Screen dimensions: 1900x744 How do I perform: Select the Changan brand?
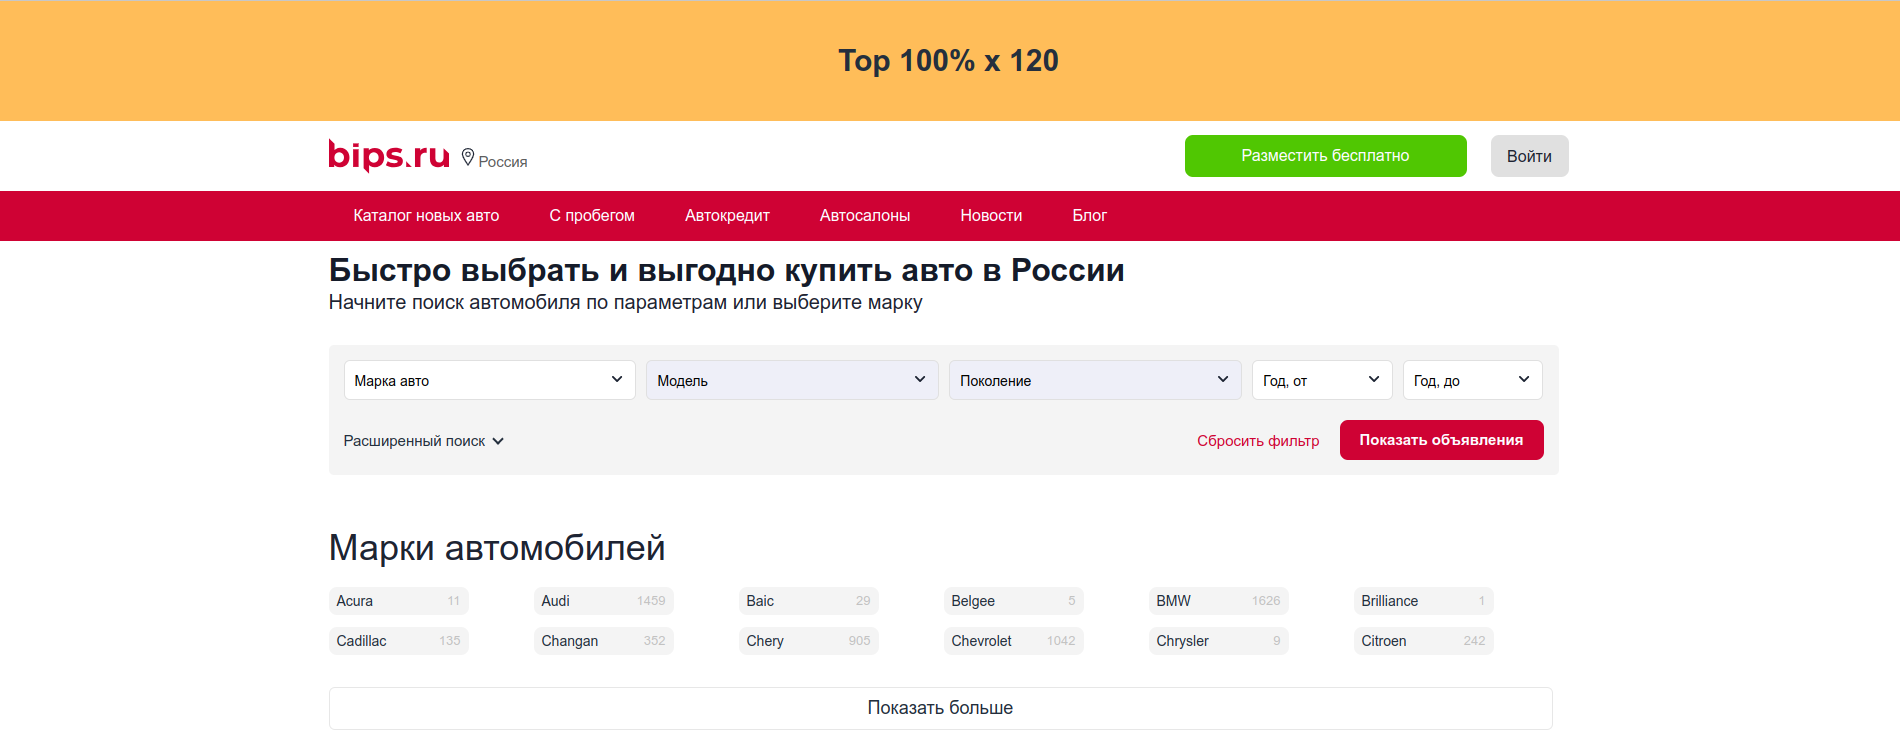pos(604,641)
